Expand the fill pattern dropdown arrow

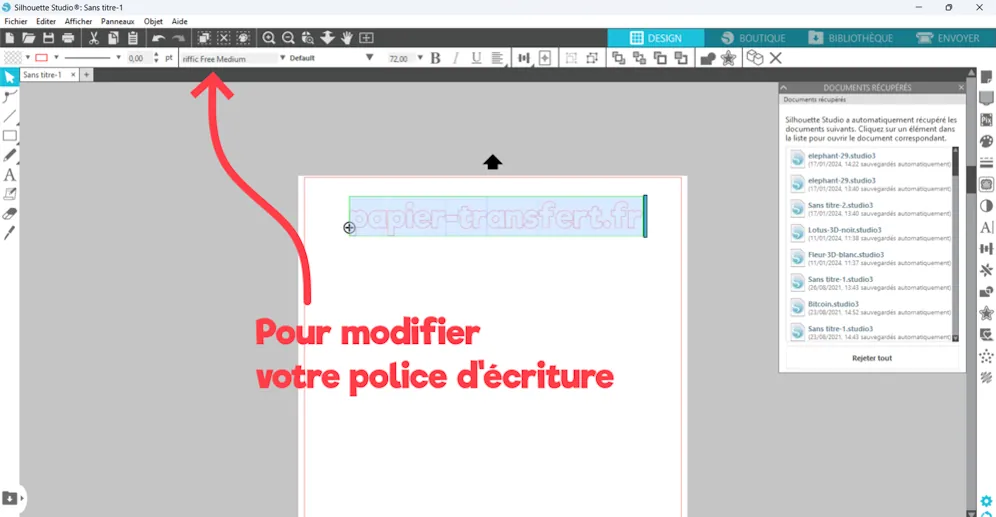pyautogui.click(x=27, y=58)
